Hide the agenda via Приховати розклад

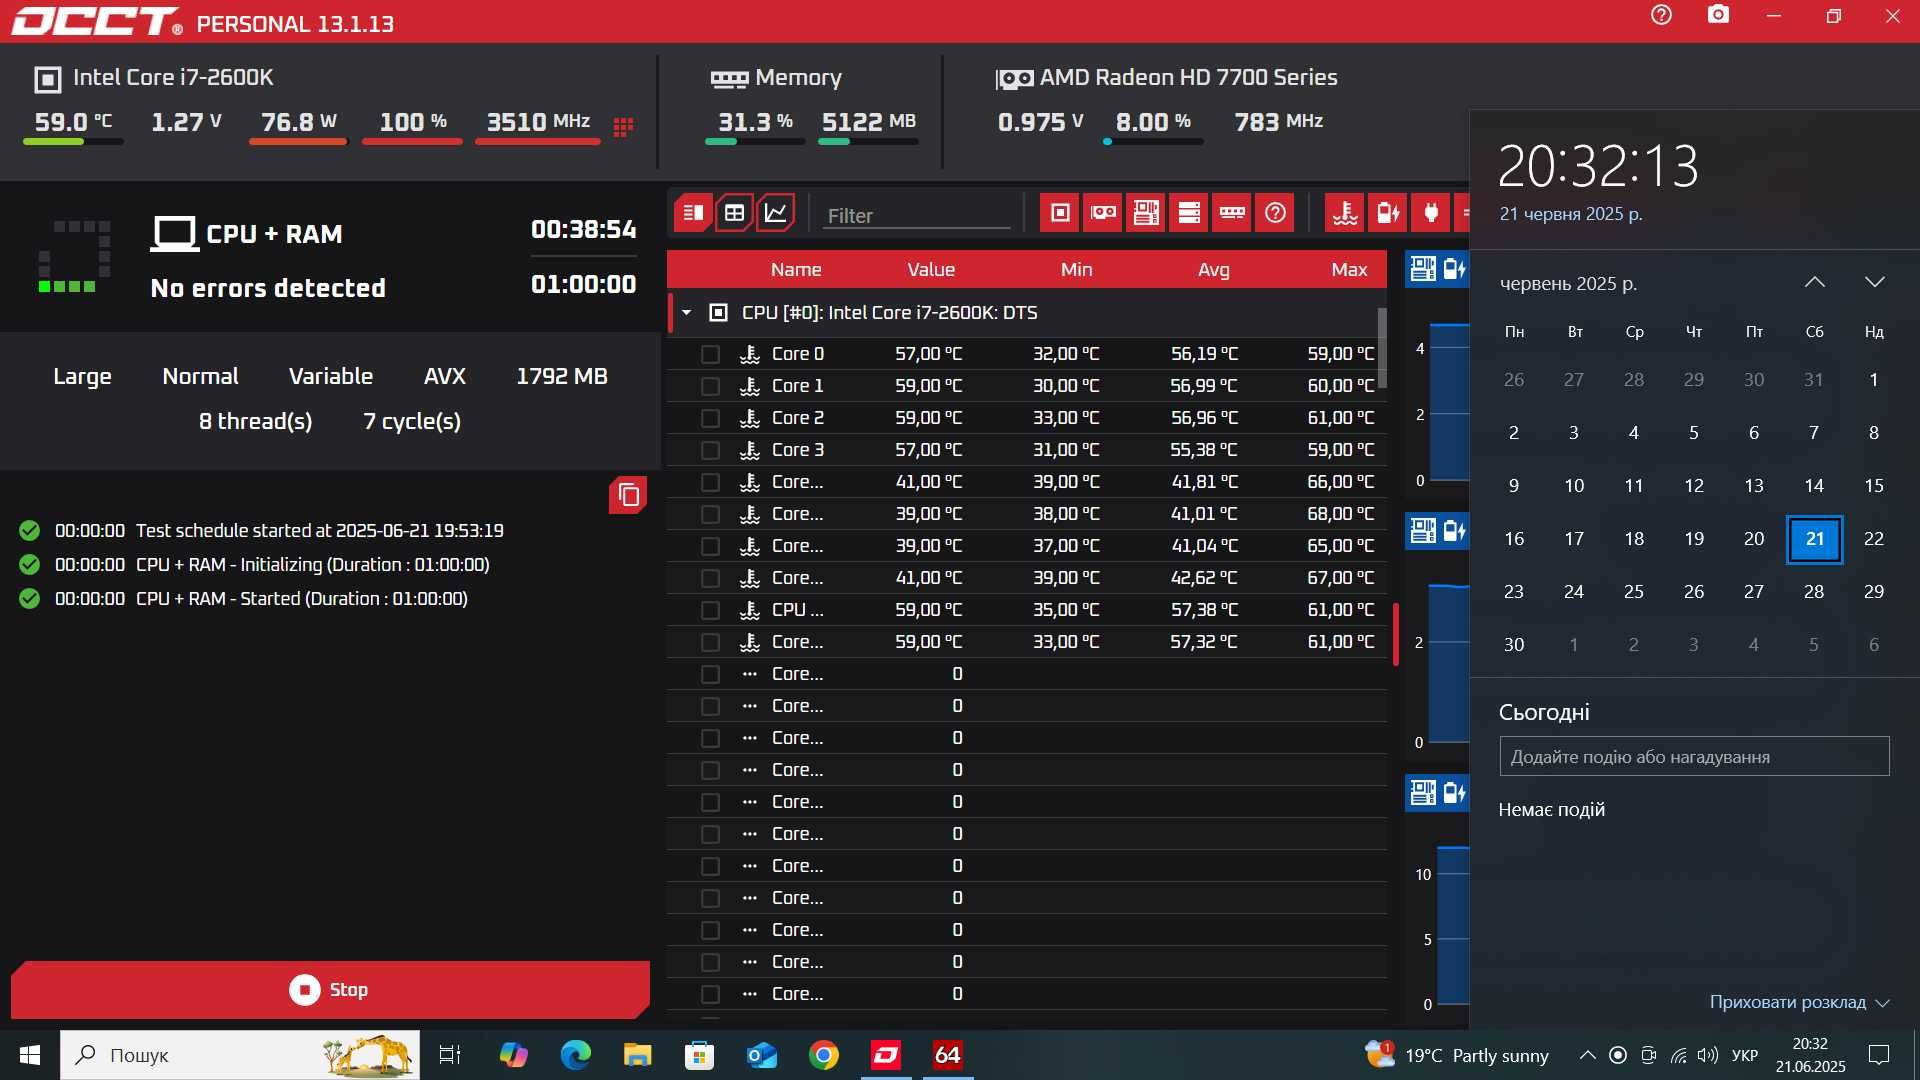(x=1799, y=1002)
